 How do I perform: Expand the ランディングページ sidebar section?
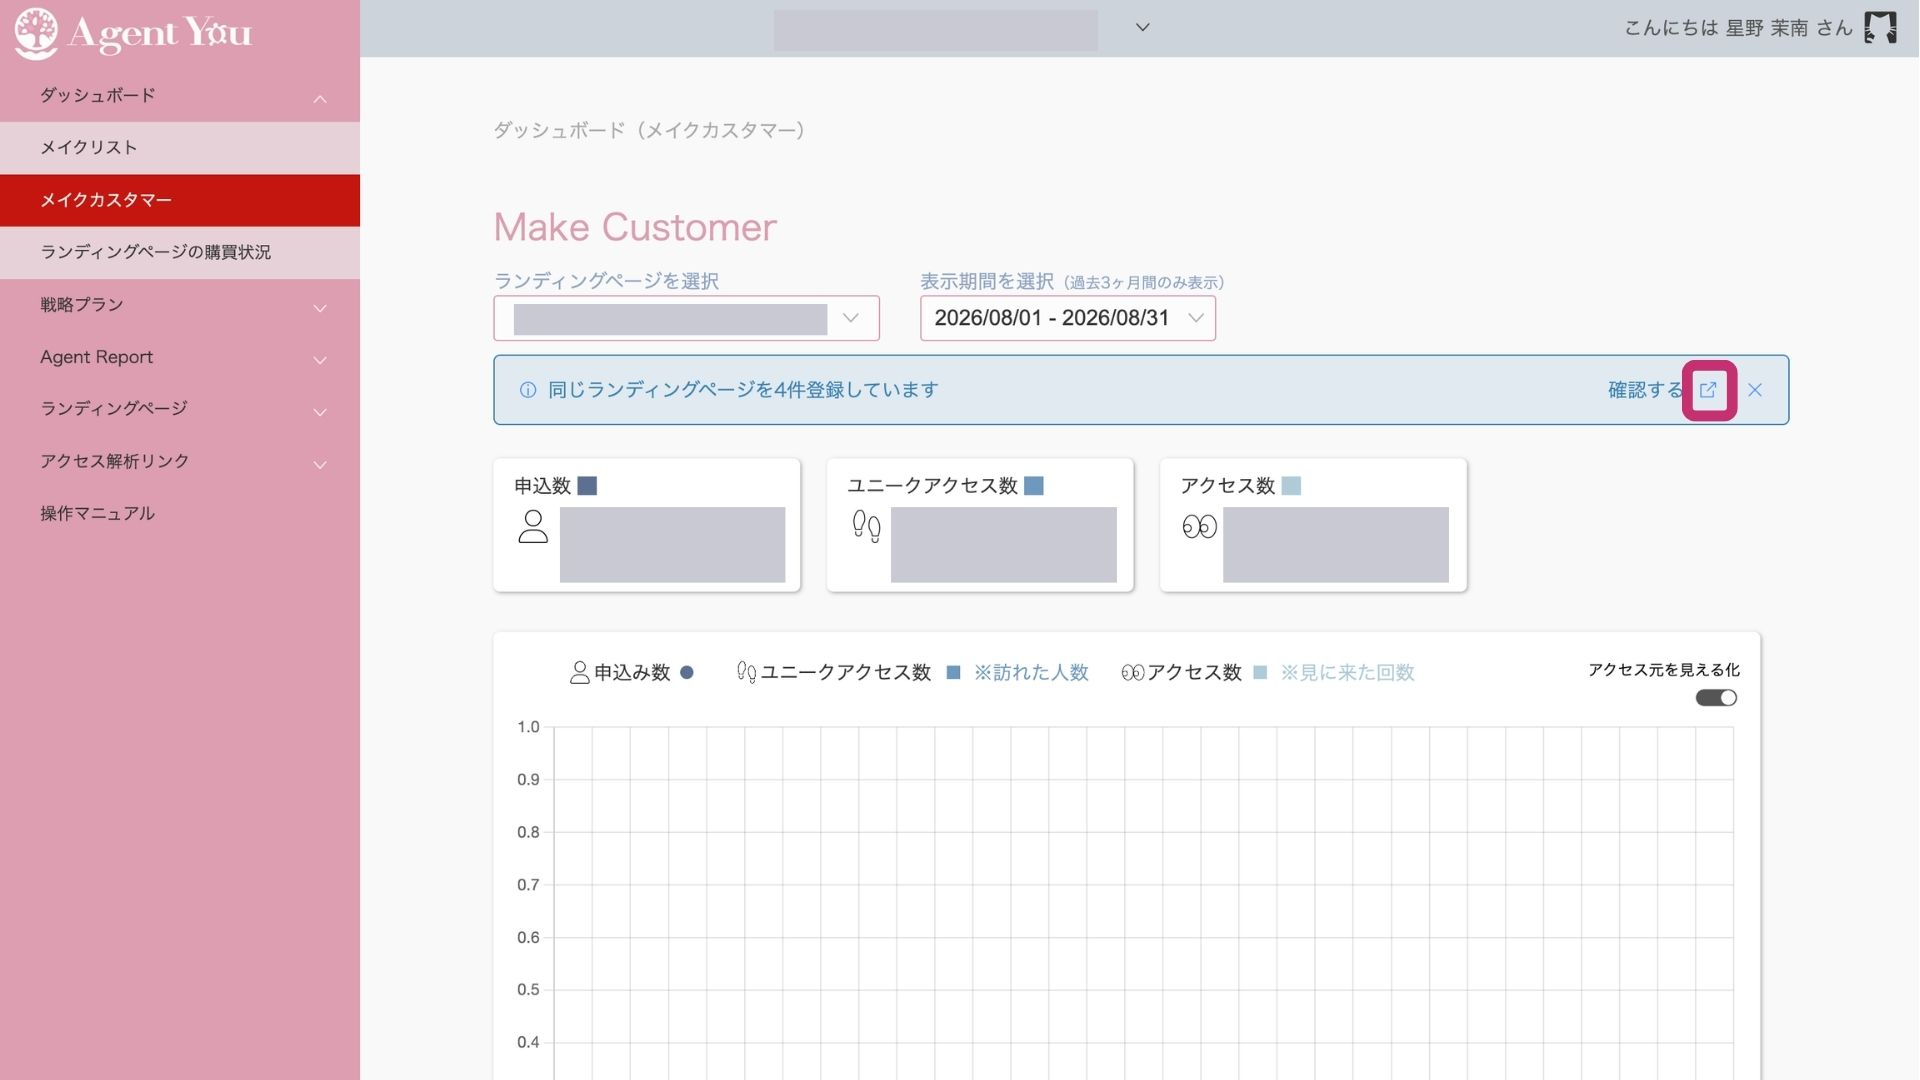click(320, 411)
